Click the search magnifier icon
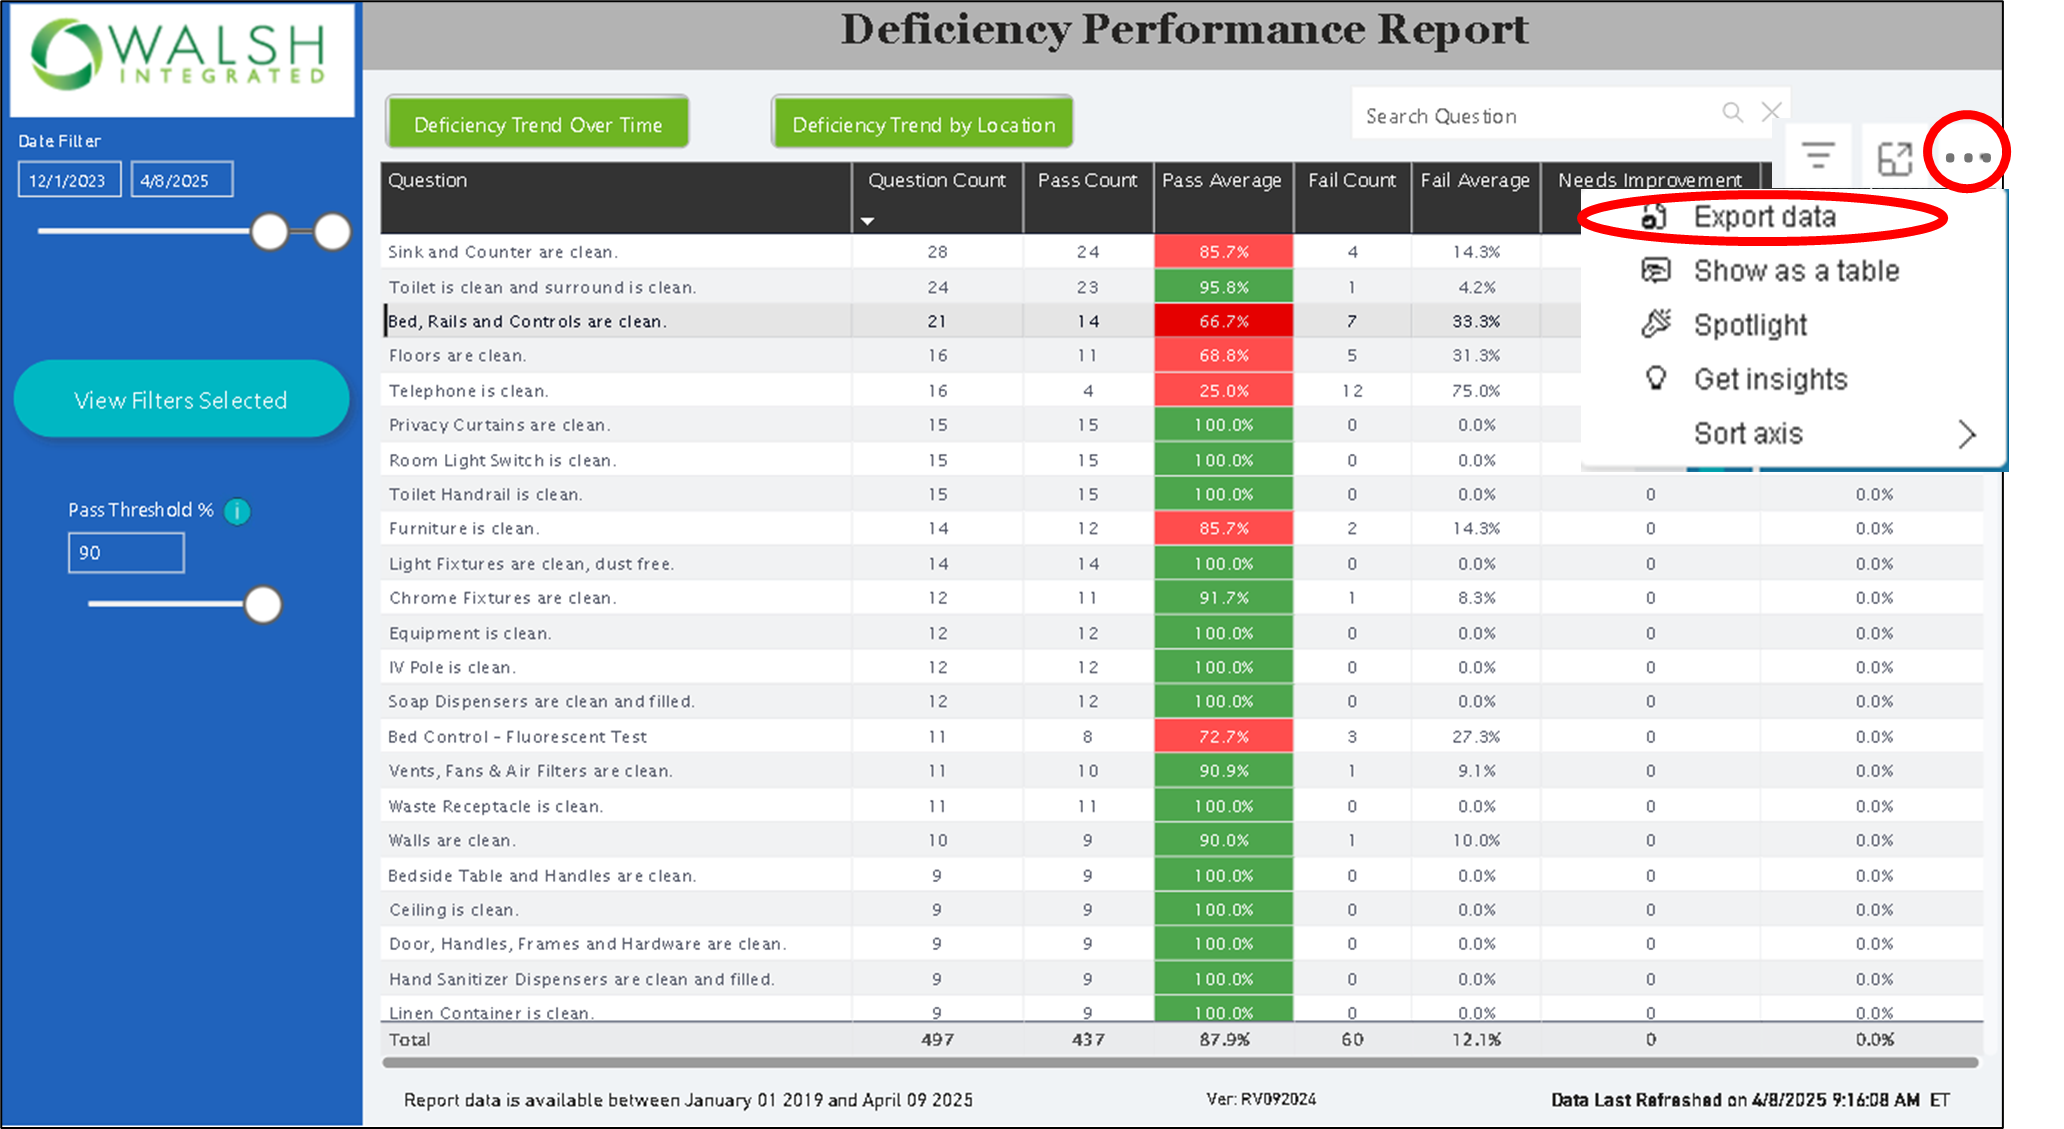Screen dimensions: 2064x1129 [1732, 113]
